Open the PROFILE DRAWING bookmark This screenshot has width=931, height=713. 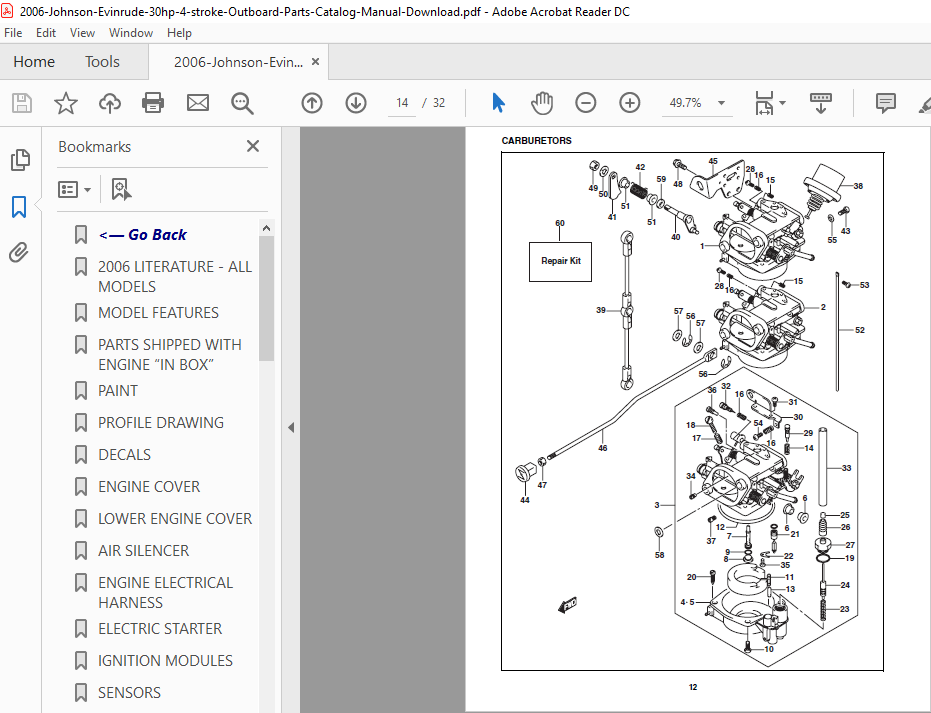click(161, 423)
